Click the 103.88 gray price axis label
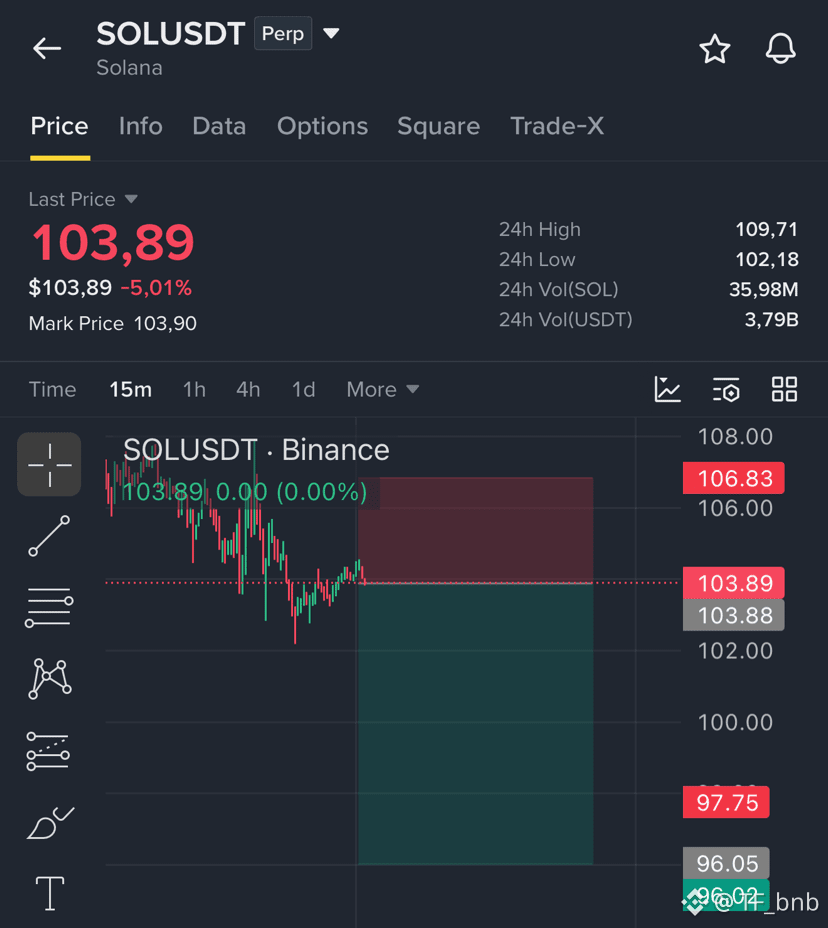 [x=733, y=615]
